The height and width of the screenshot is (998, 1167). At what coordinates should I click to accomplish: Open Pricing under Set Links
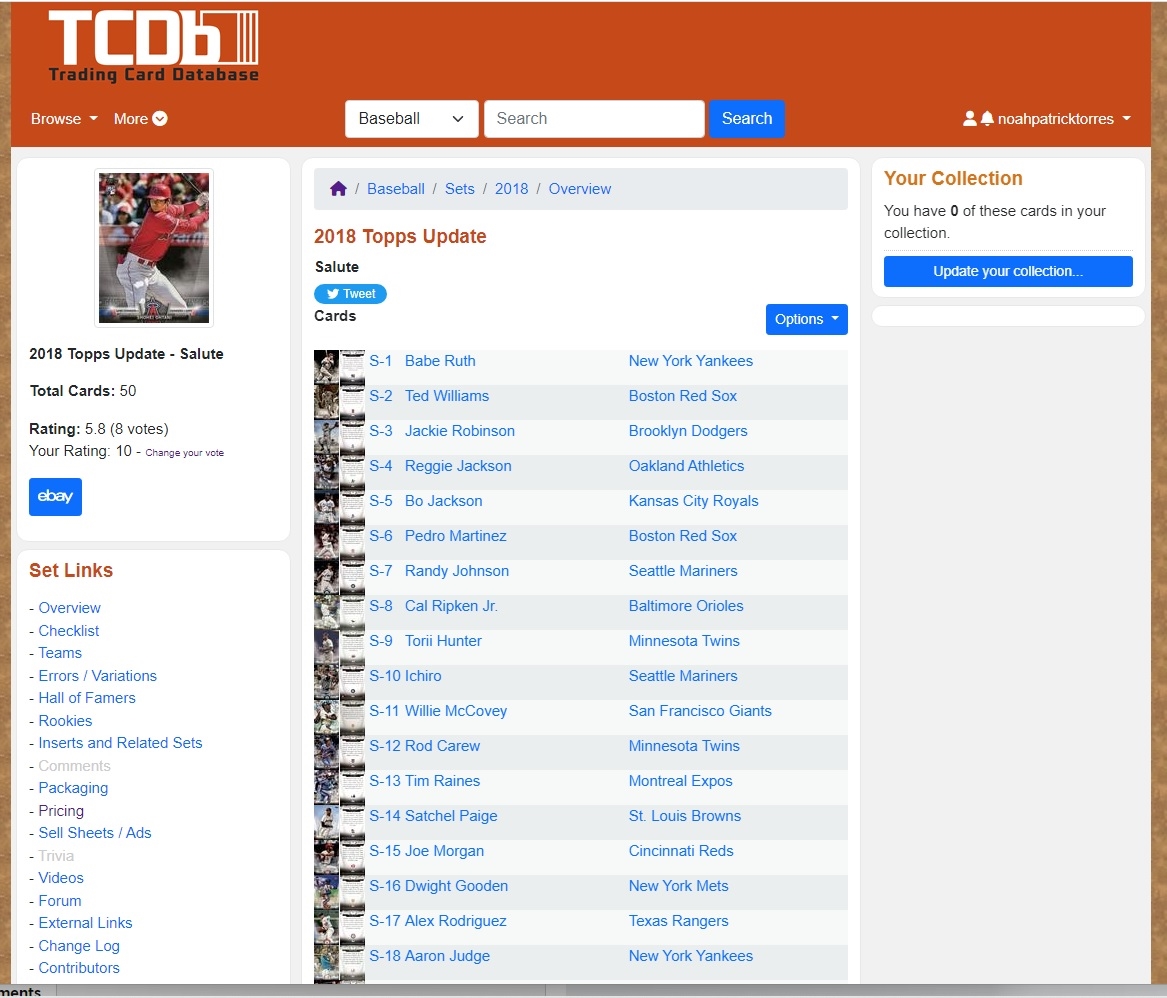click(x=61, y=810)
